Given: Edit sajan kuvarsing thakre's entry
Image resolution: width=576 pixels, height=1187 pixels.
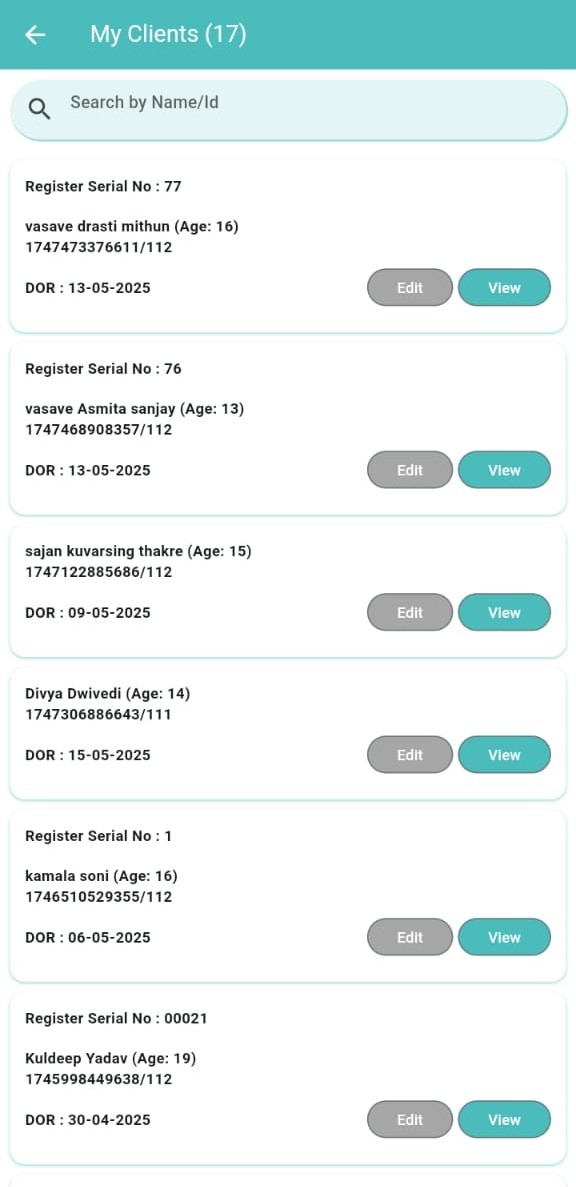Looking at the screenshot, I should tap(409, 612).
